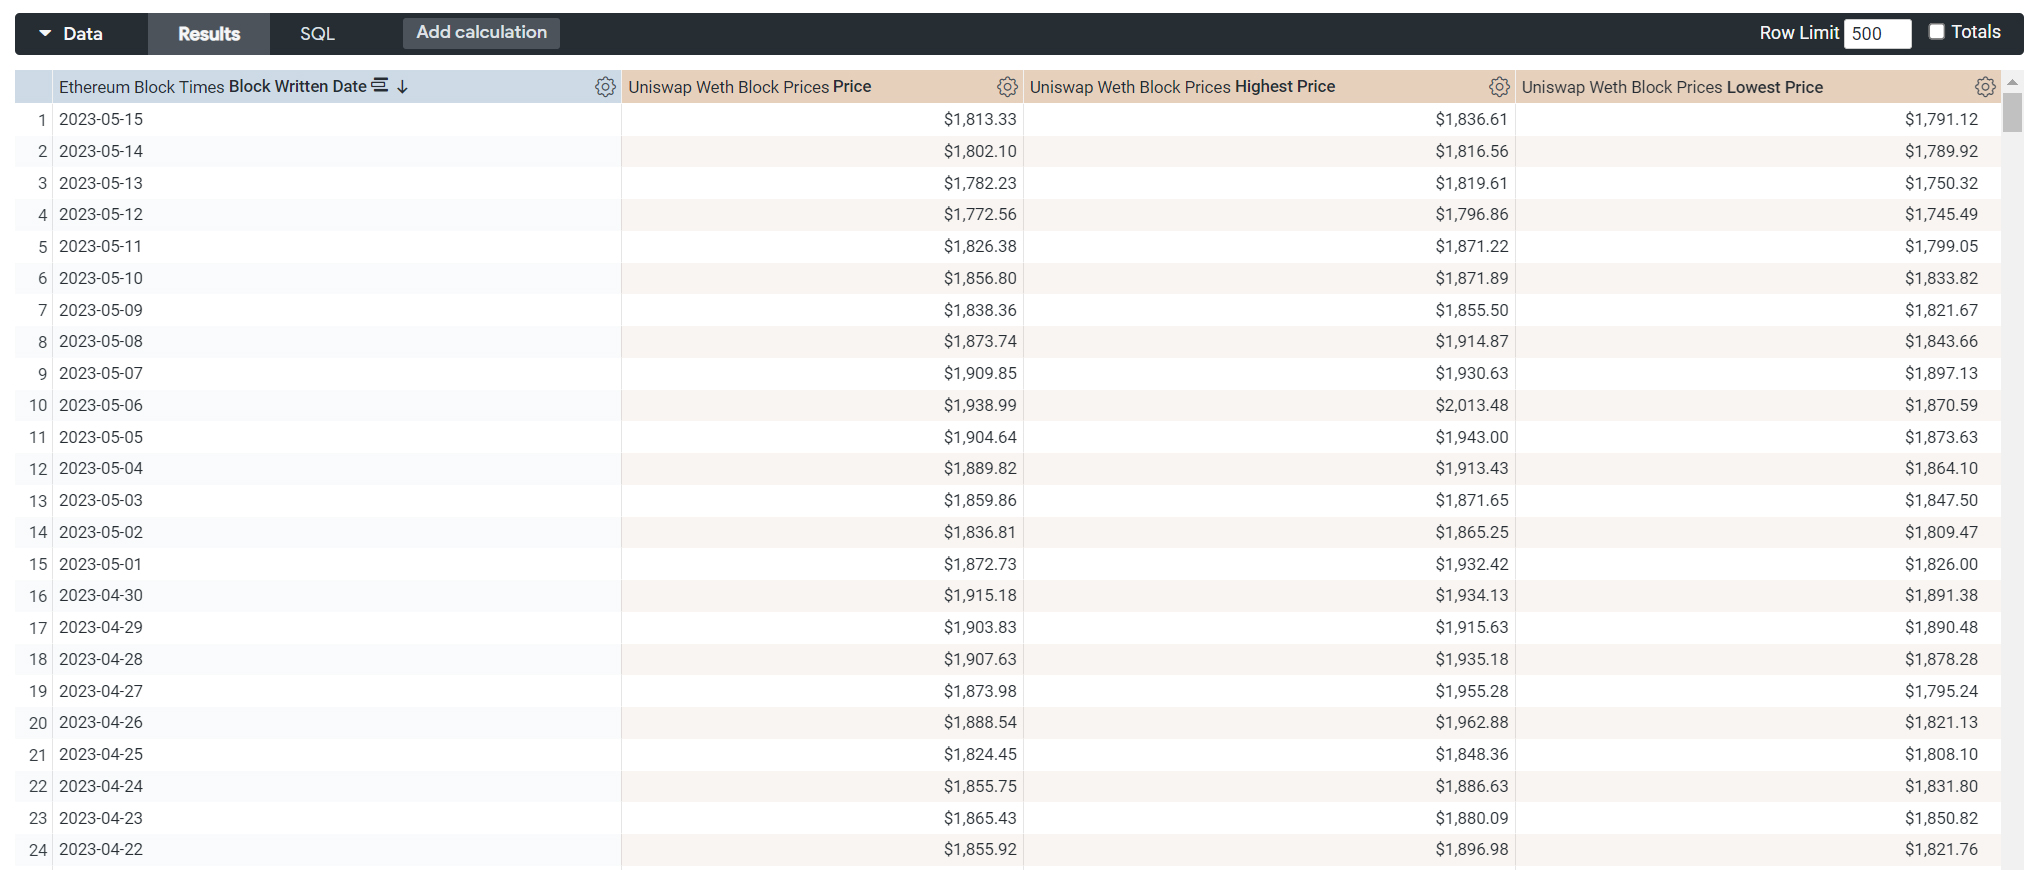2032x870 pixels.
Task: Click highest price value $1,962.88
Action: click(1472, 722)
